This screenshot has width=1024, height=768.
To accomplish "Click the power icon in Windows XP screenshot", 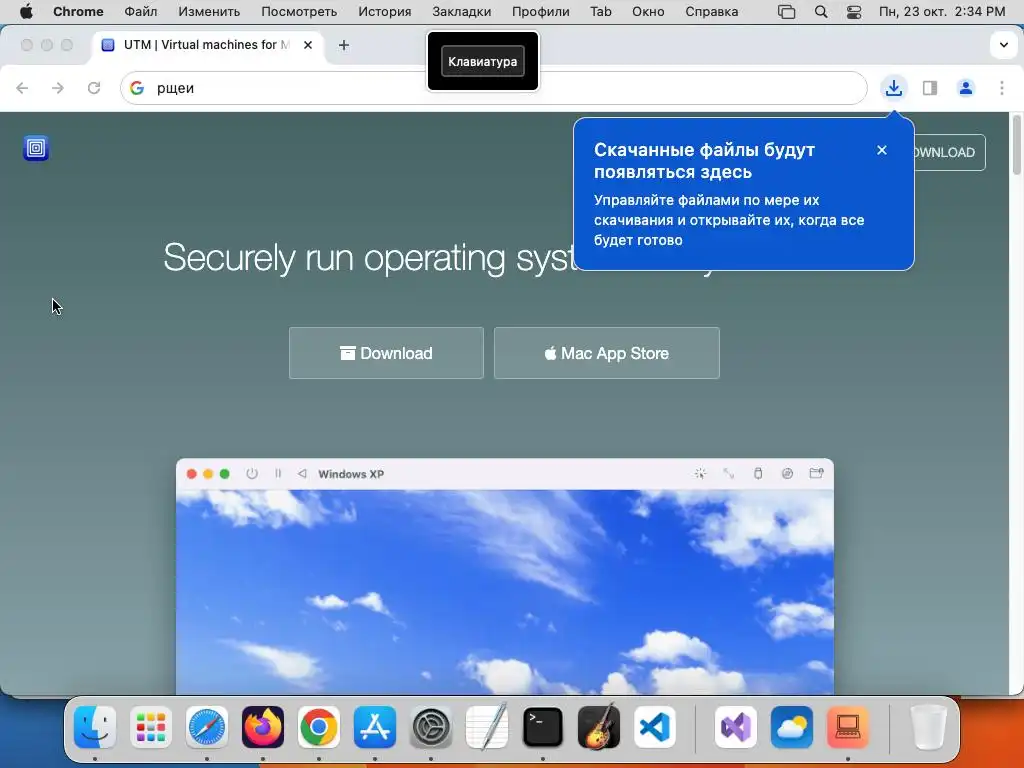I will tap(251, 474).
